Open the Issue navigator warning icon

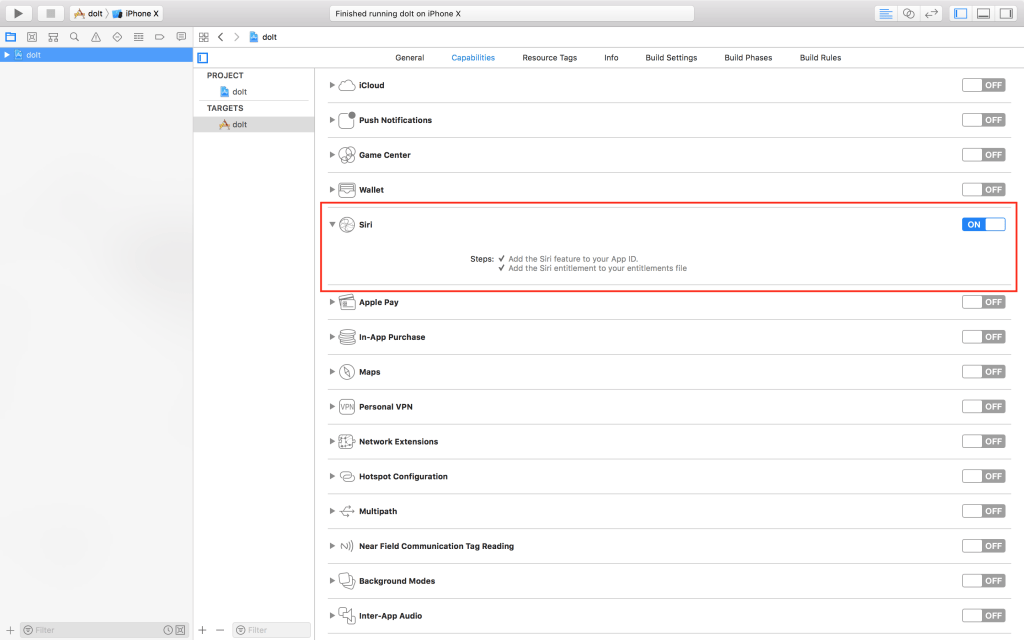coord(96,36)
